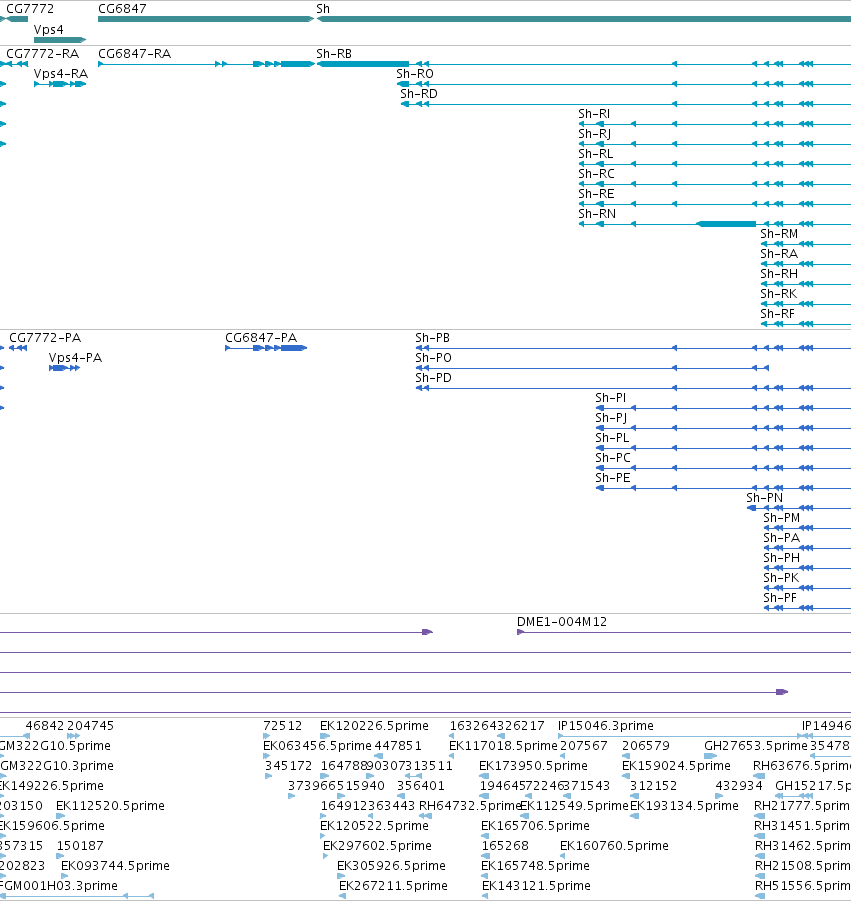The image size is (851, 901).
Task: Click the Sh-RA transcript label
Action: pyautogui.click(x=779, y=254)
